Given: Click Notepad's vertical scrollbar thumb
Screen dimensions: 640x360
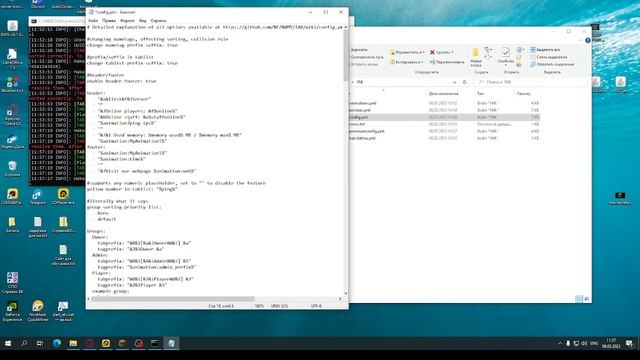Looking at the screenshot, I should [x=346, y=55].
